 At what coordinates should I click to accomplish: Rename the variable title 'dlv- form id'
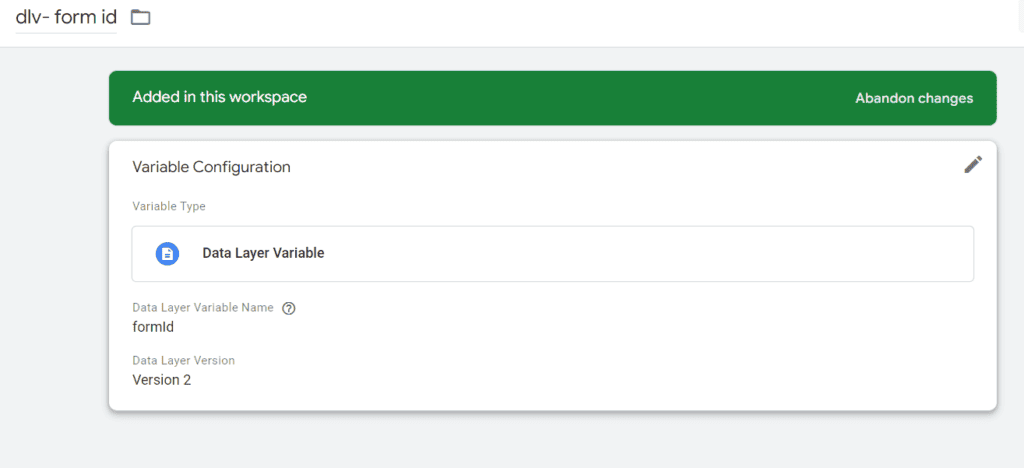[66, 17]
